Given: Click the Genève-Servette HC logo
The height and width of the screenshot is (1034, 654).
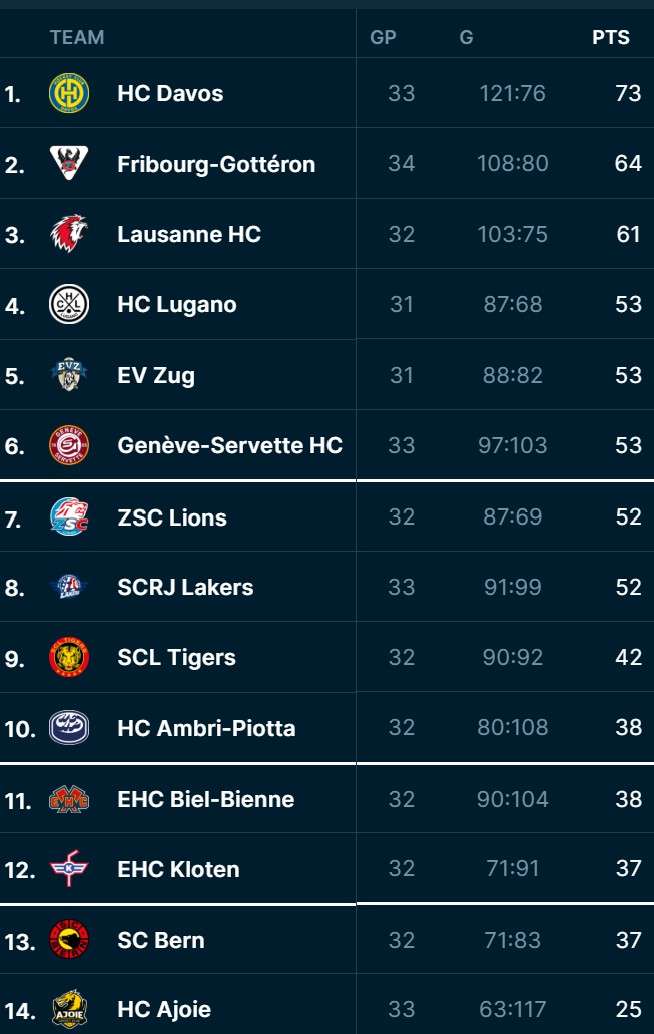Looking at the screenshot, I should point(69,445).
